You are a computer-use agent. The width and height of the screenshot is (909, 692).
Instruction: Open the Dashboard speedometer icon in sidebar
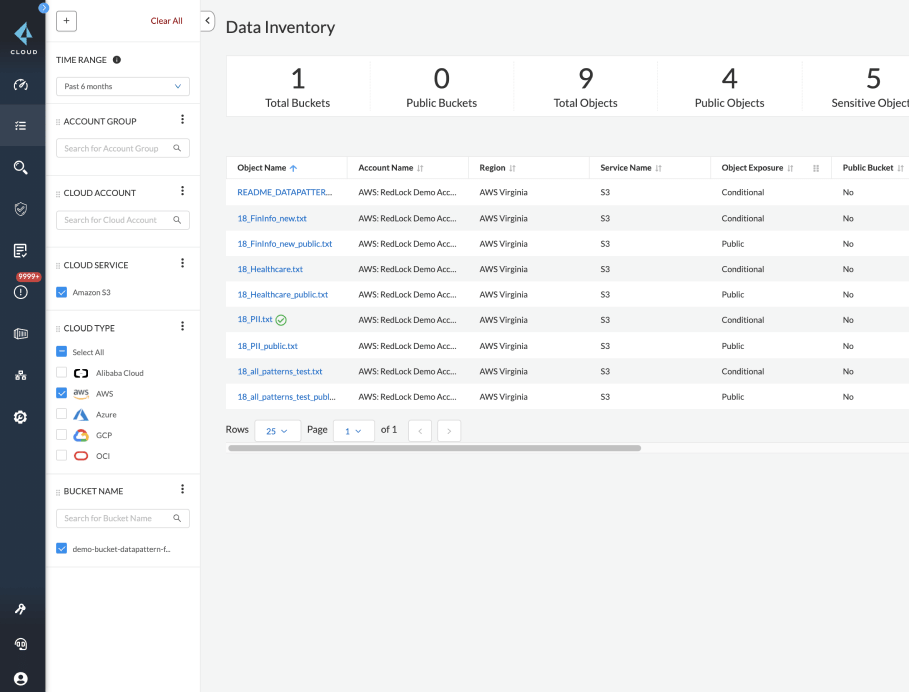tap(21, 85)
